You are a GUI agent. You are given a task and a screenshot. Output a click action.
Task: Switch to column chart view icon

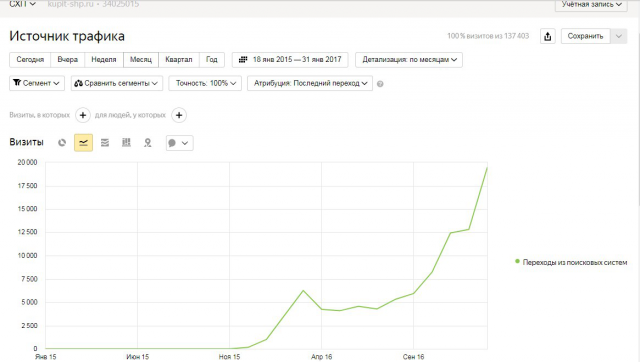pos(126,143)
